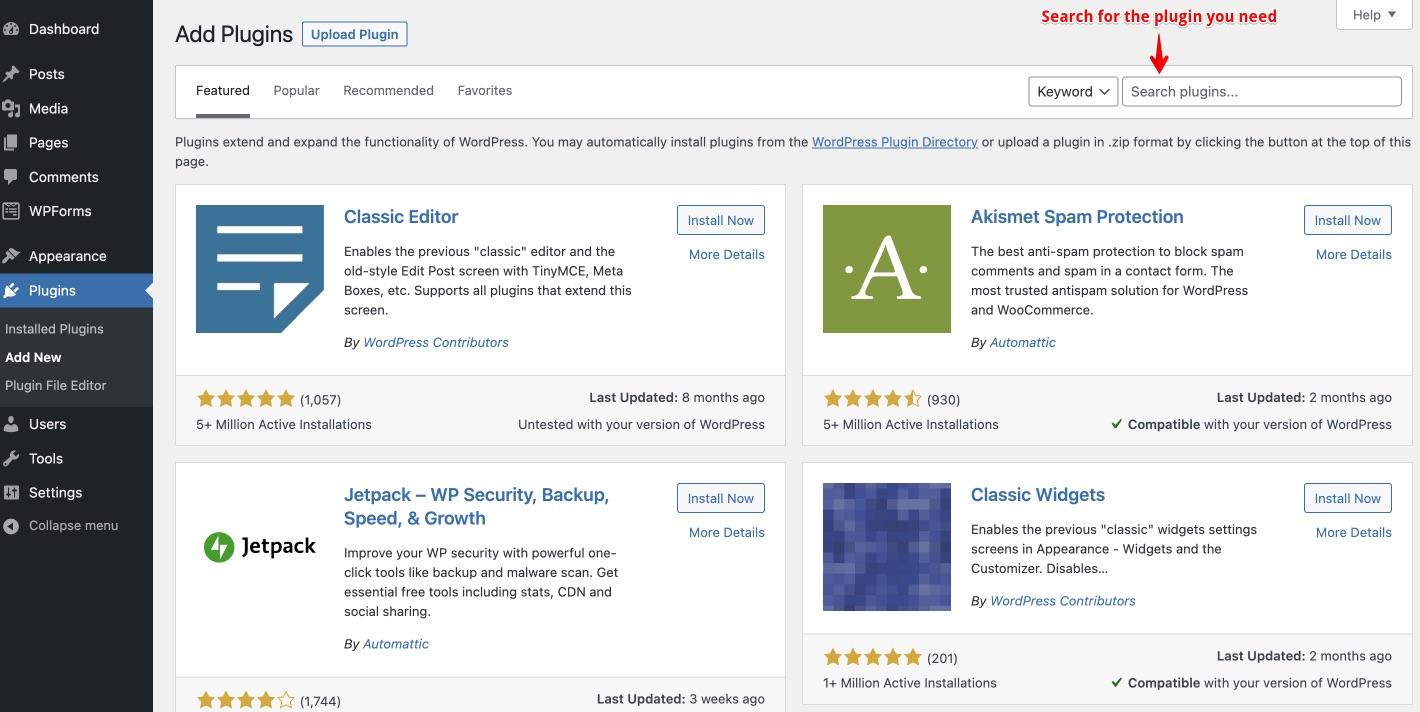
Task: Click Install Now for Classic Editor
Action: (x=720, y=220)
